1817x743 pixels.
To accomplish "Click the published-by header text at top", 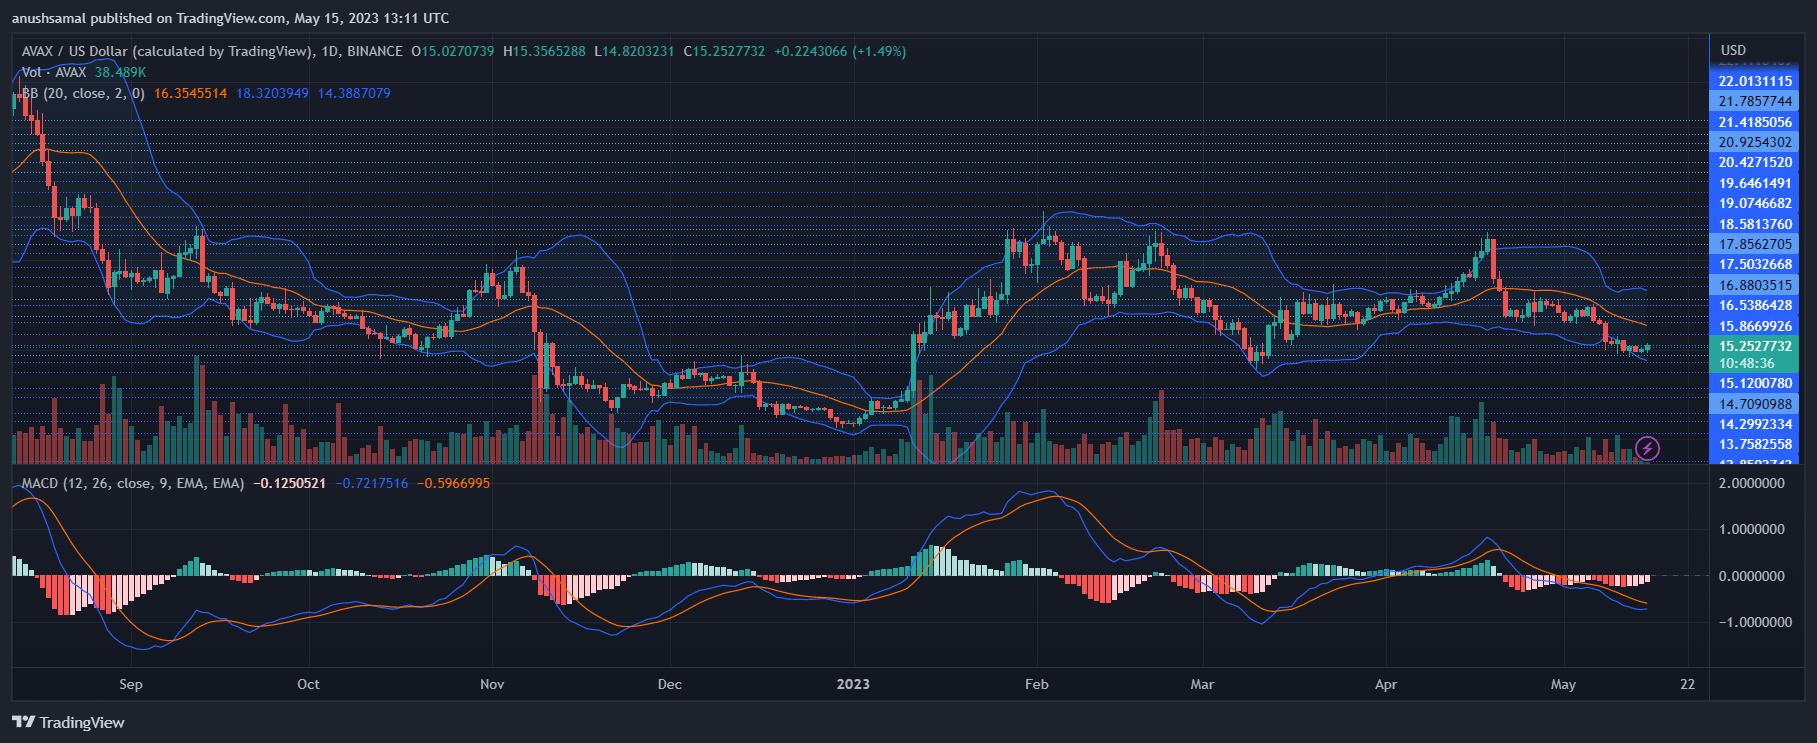I will (231, 18).
